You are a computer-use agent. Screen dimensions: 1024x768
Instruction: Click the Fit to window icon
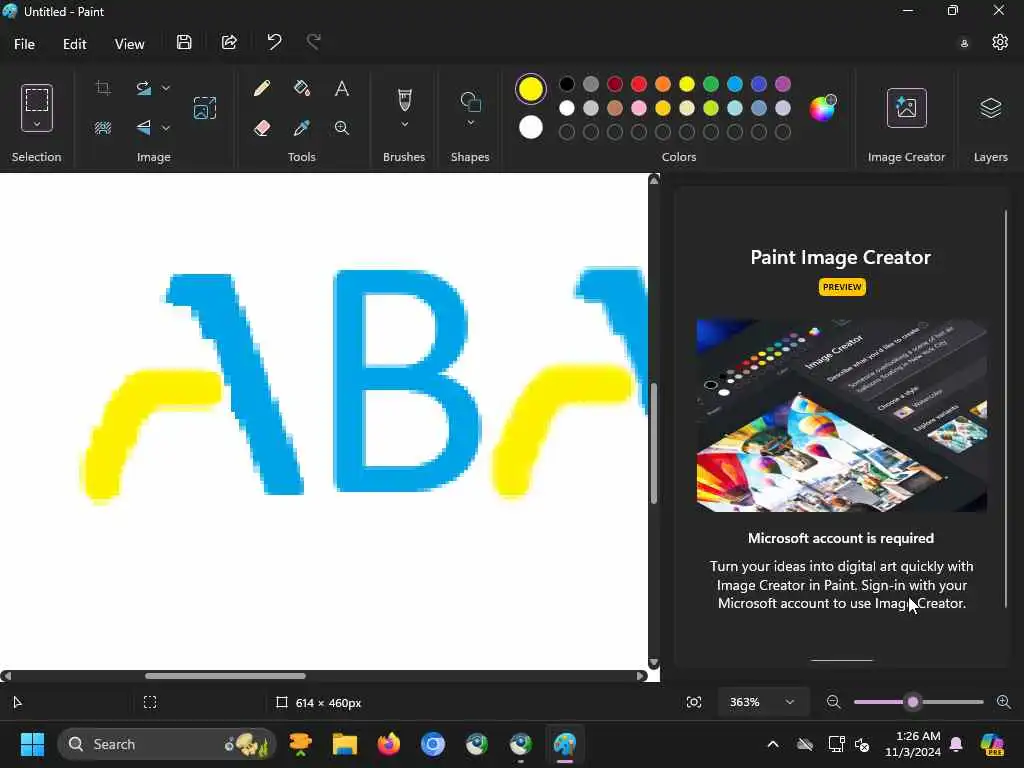(x=694, y=702)
